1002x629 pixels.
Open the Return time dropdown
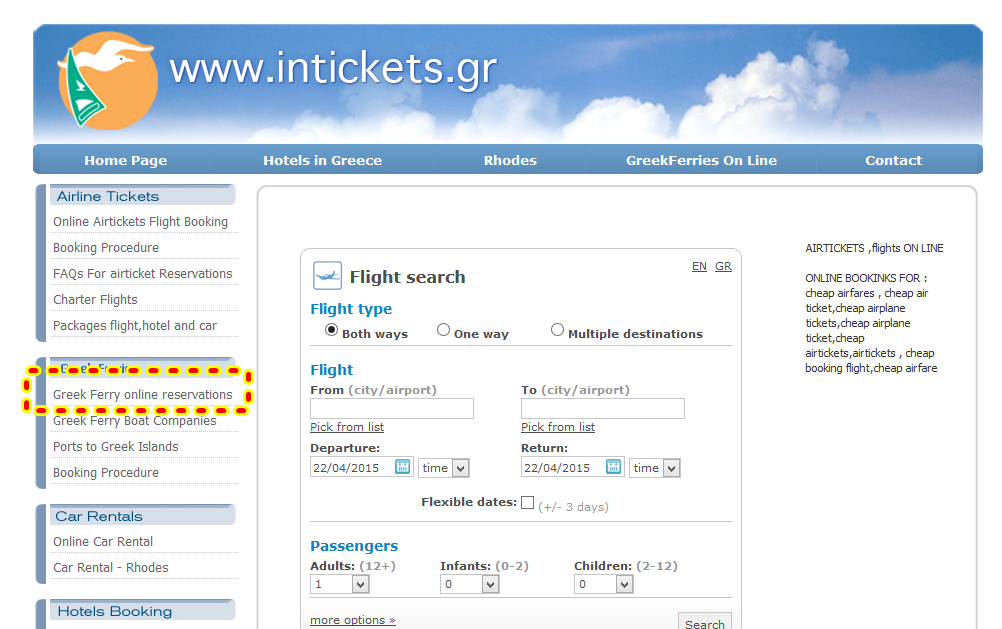click(x=655, y=468)
